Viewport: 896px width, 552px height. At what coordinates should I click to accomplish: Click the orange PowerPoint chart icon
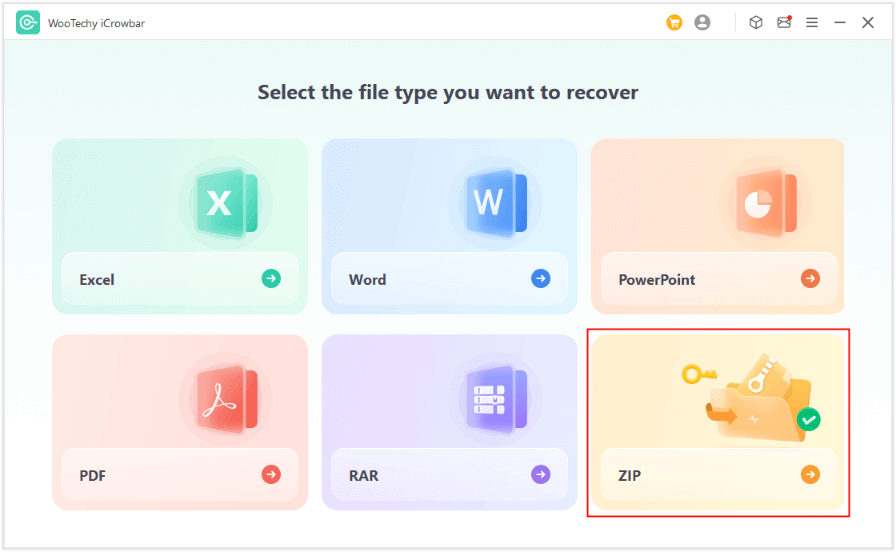(x=764, y=203)
